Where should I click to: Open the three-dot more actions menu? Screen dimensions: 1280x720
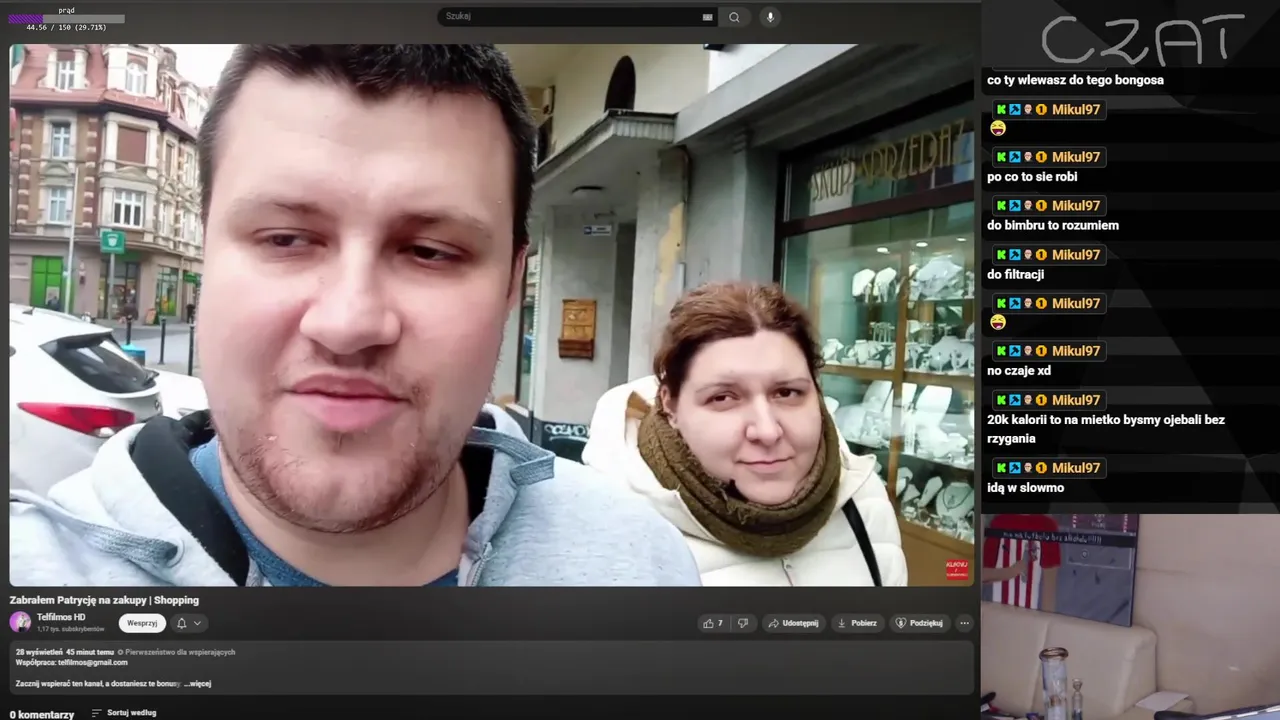coord(964,623)
